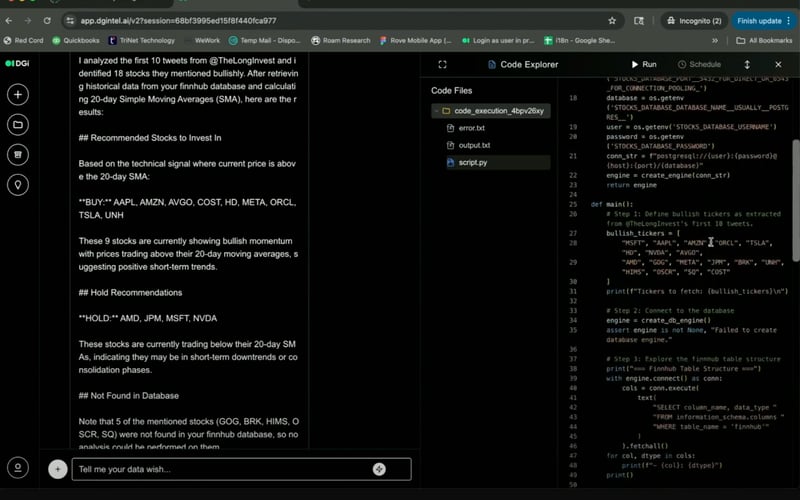Click the browser address bar URL

179,21
